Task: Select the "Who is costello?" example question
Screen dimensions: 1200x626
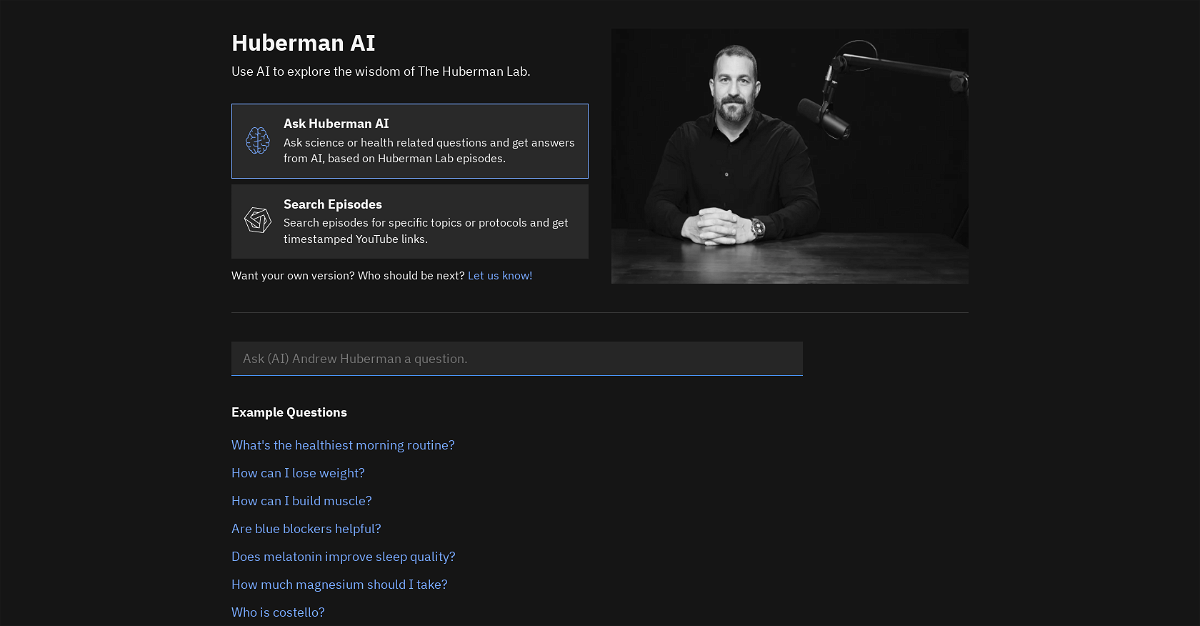Action: click(278, 612)
